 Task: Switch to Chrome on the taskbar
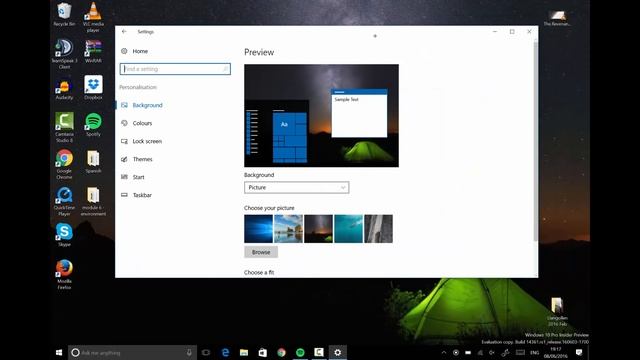(x=281, y=352)
